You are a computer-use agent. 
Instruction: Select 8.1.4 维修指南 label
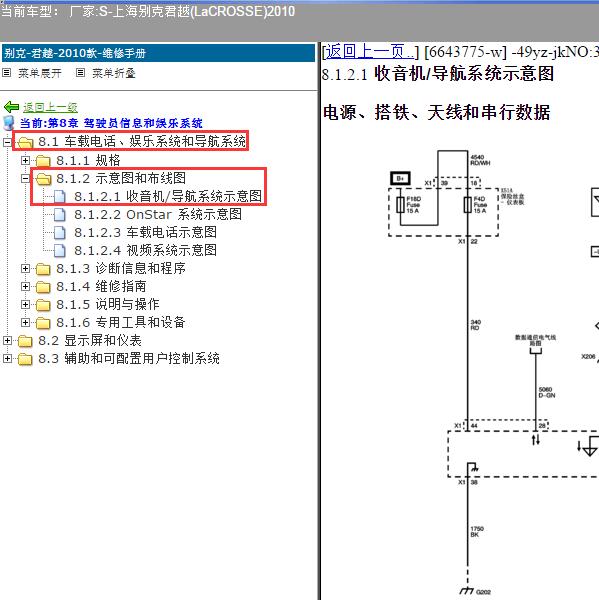click(x=101, y=287)
